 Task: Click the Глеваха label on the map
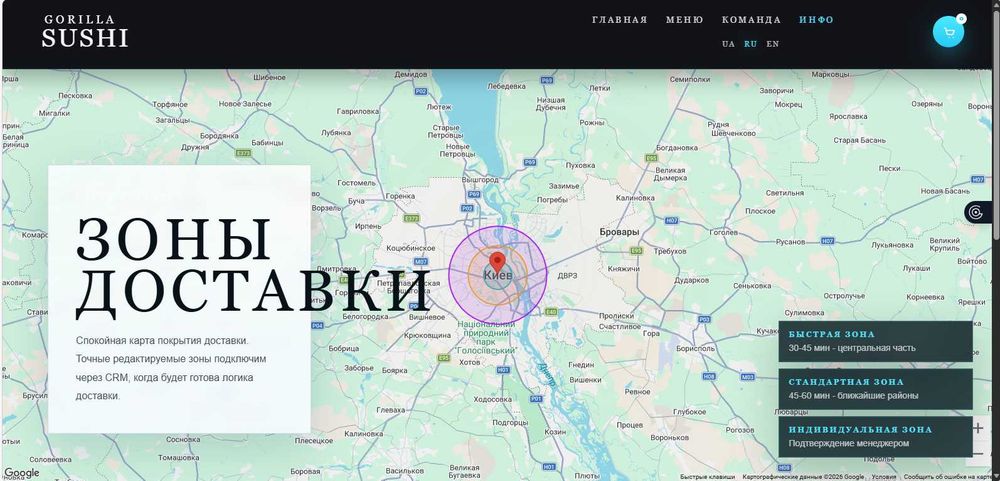pos(391,410)
